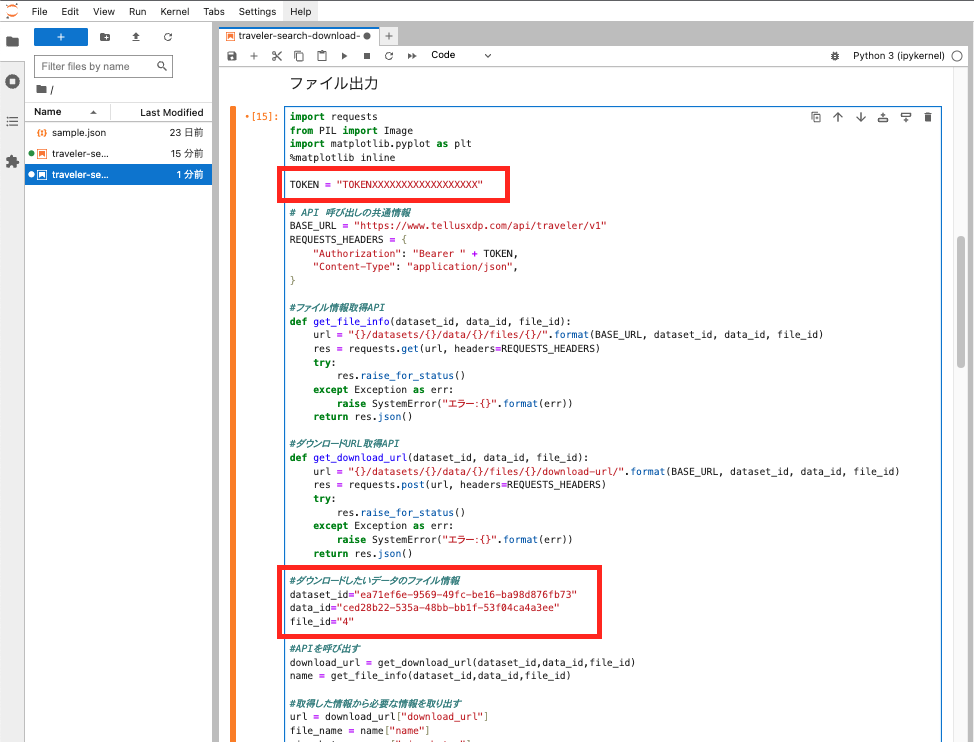Insert a cell below via cell toolbar
This screenshot has height=742, width=974.
[906, 117]
